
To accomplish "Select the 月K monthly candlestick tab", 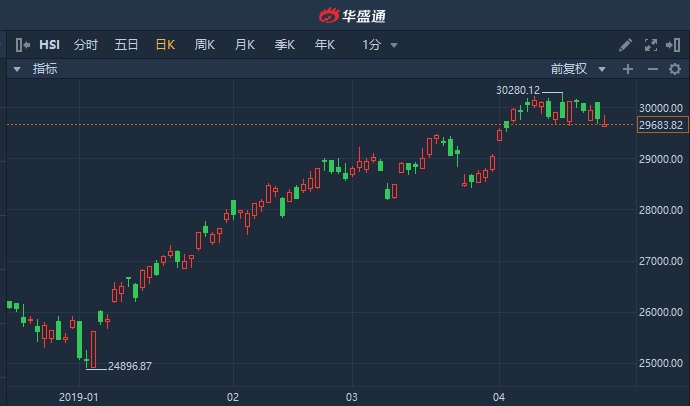I will (245, 45).
